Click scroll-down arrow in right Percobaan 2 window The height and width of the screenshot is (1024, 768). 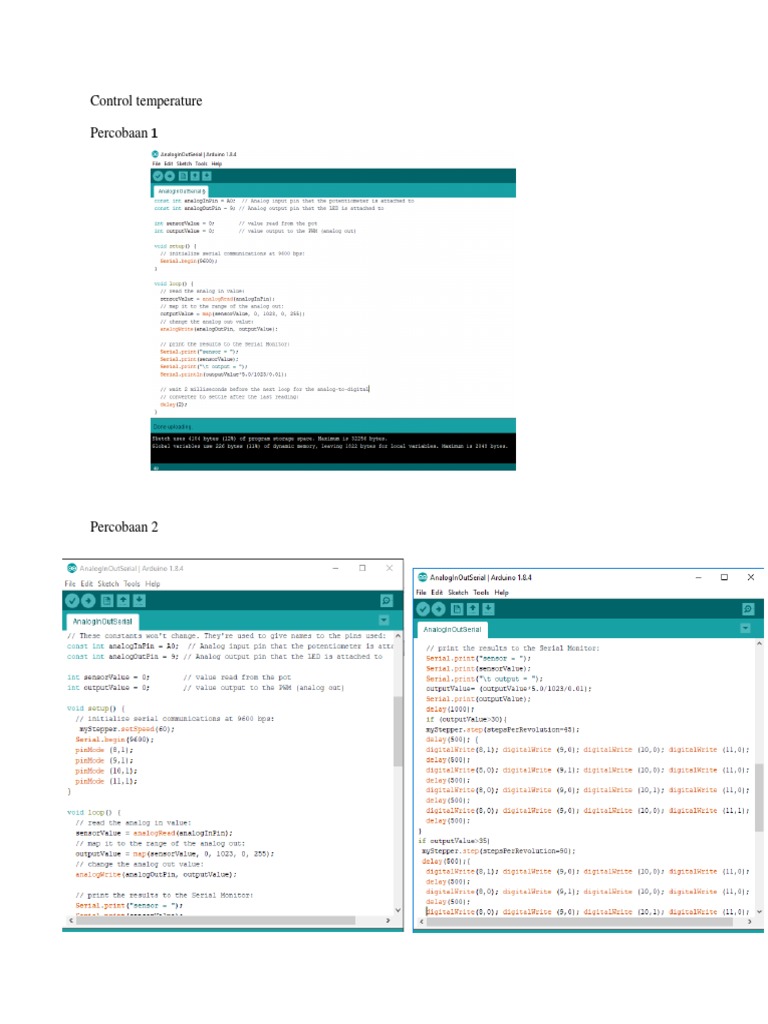tap(759, 911)
